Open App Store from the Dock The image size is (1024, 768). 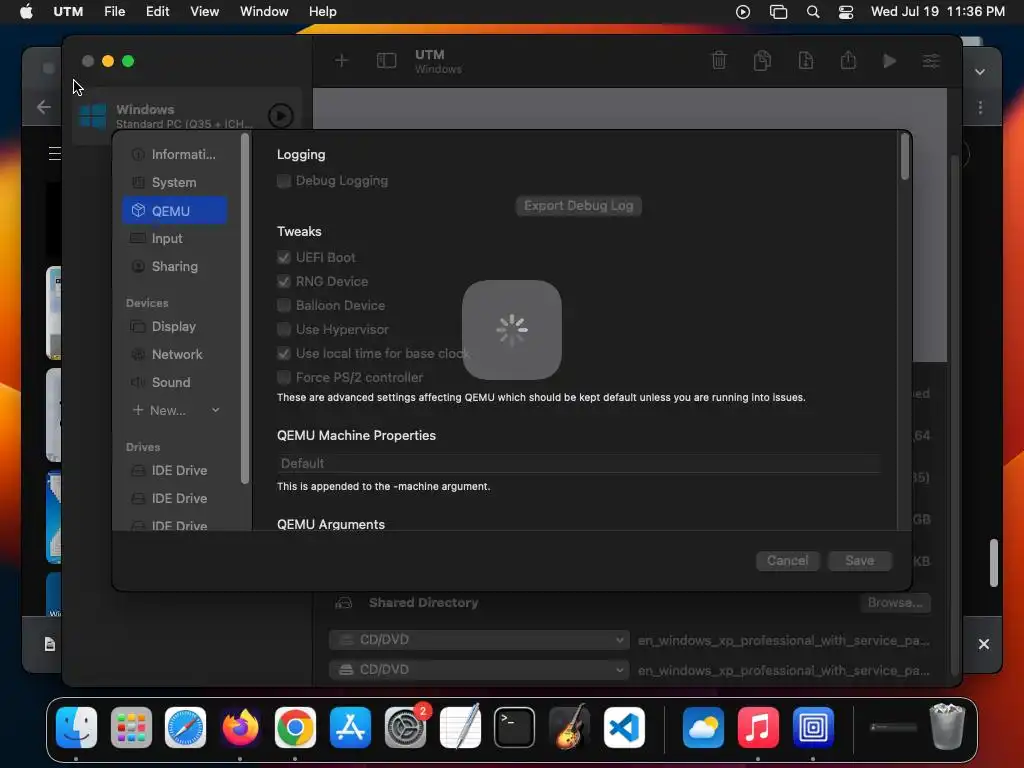350,728
